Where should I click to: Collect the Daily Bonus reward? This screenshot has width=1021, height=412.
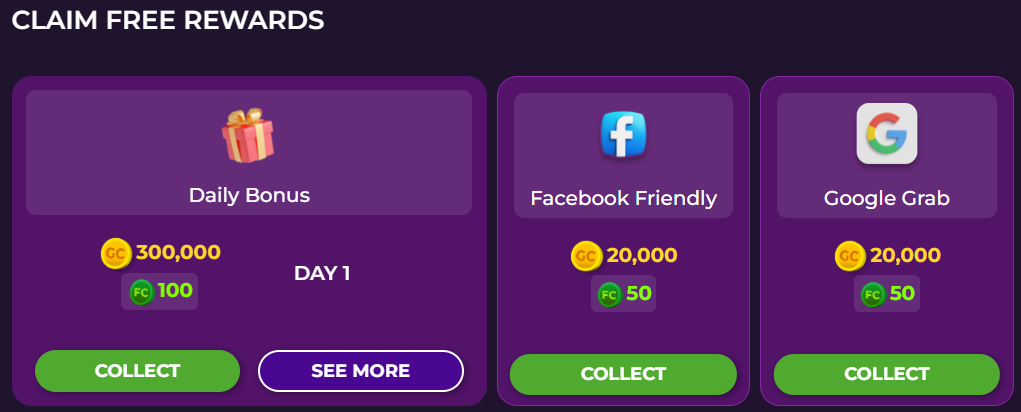point(137,371)
